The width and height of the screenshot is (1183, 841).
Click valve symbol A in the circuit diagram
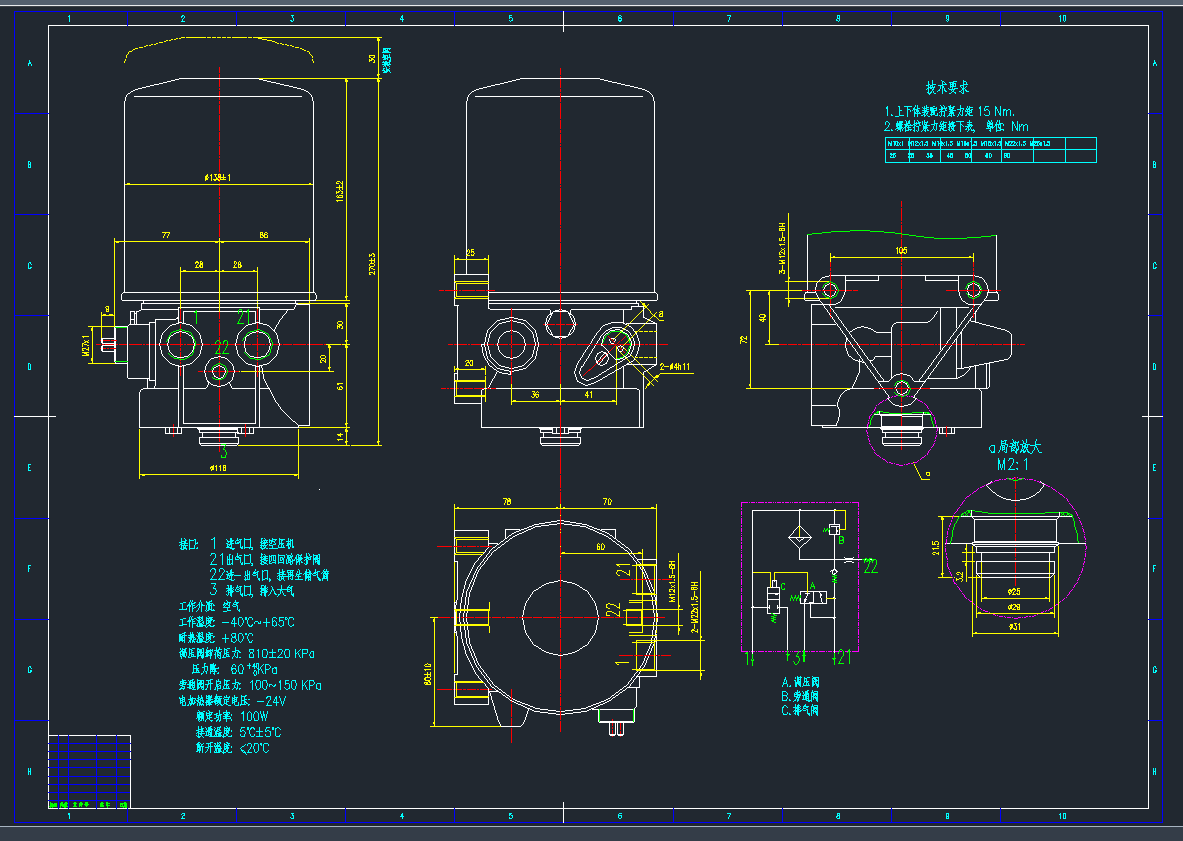[x=813, y=598]
